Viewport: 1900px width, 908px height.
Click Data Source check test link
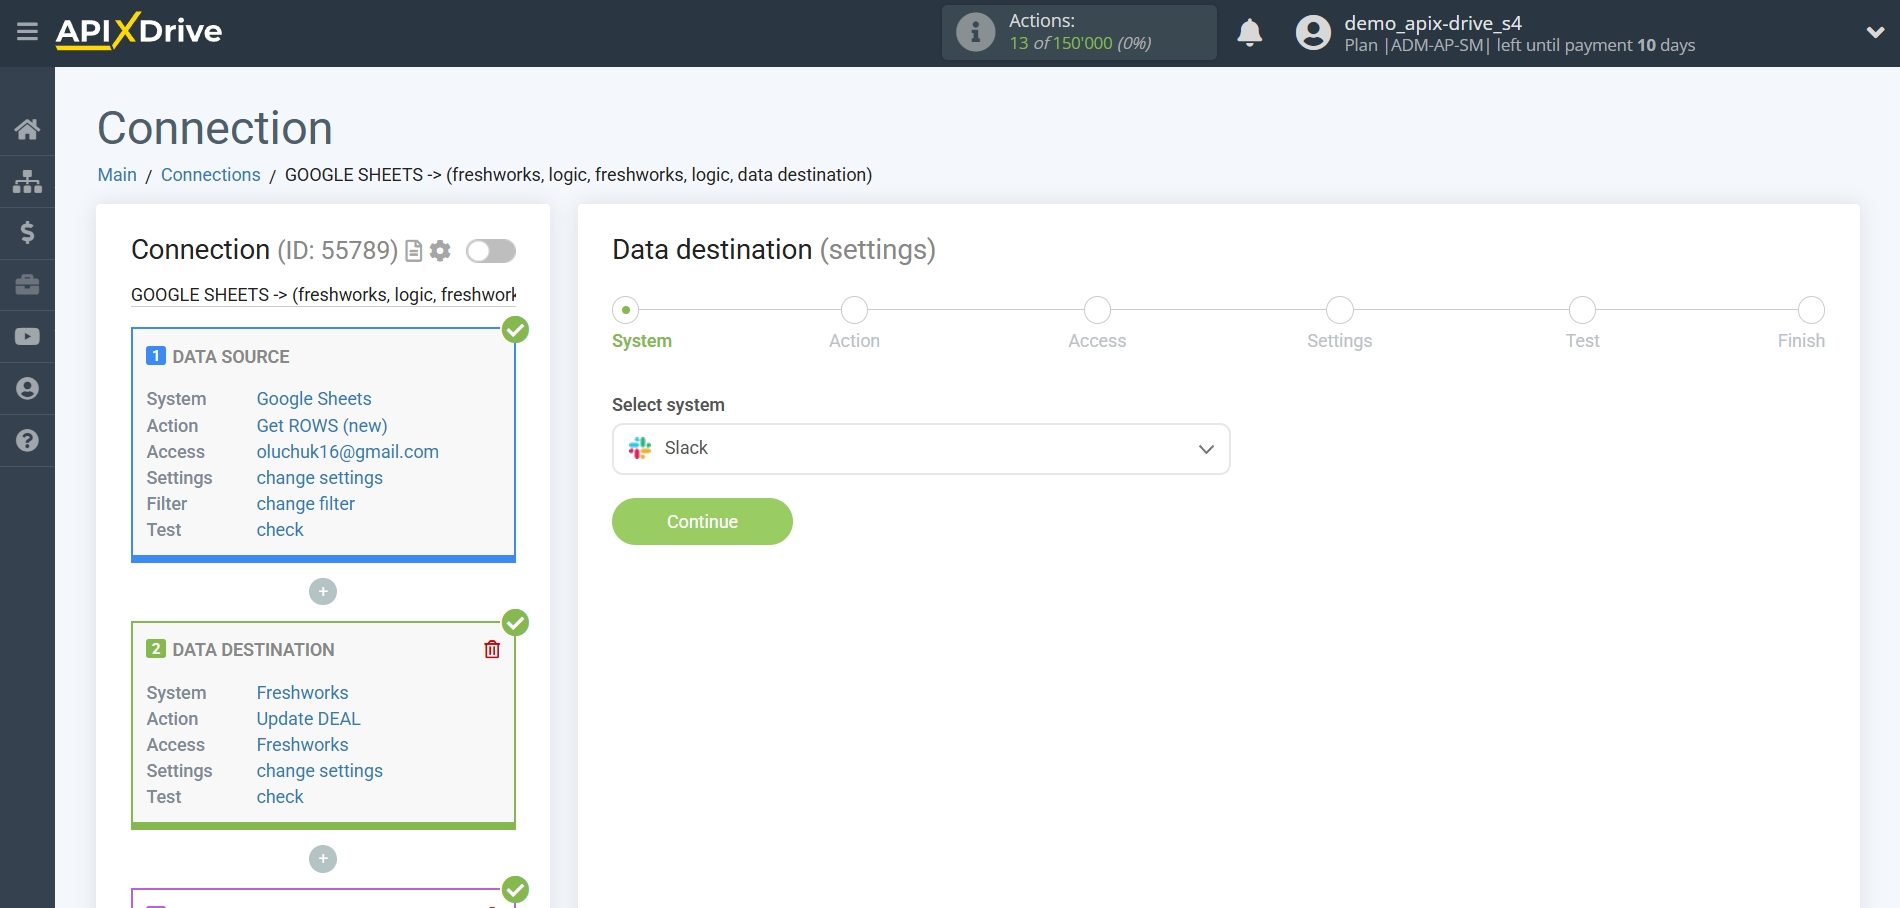[x=280, y=530]
